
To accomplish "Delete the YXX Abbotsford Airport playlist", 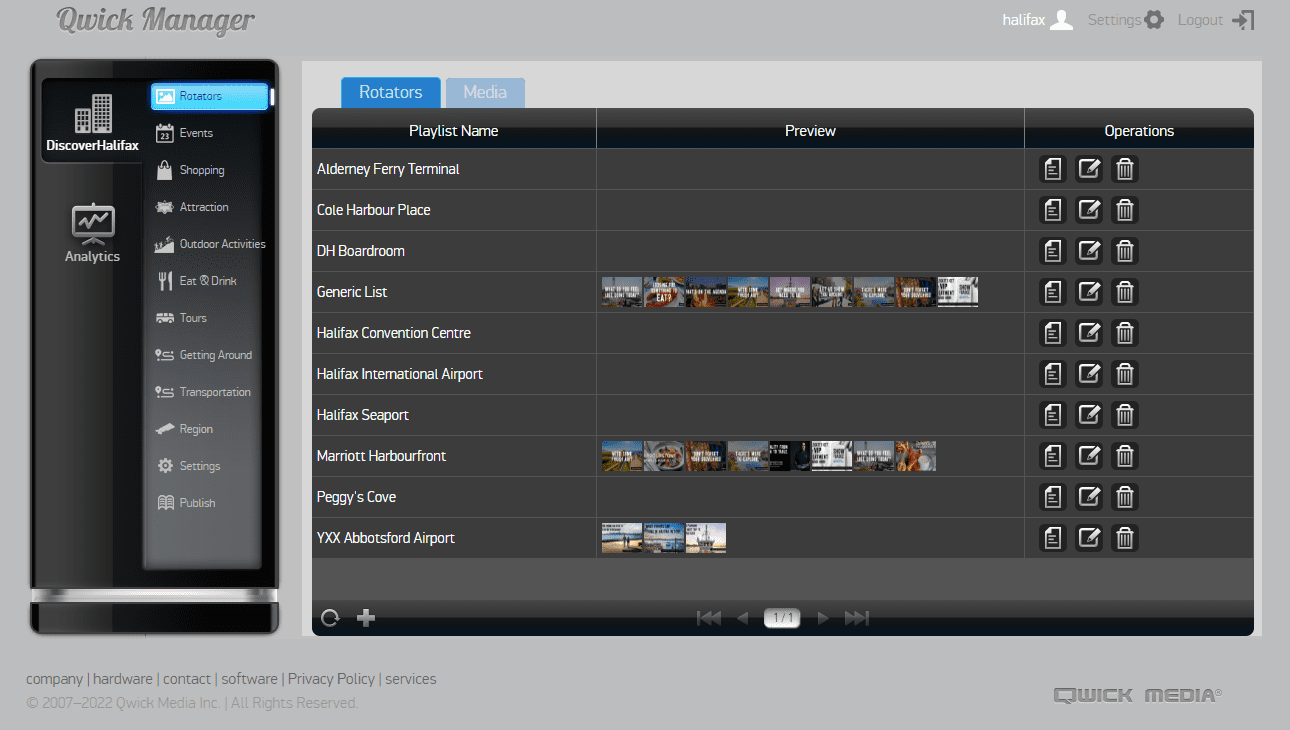I will [1125, 538].
